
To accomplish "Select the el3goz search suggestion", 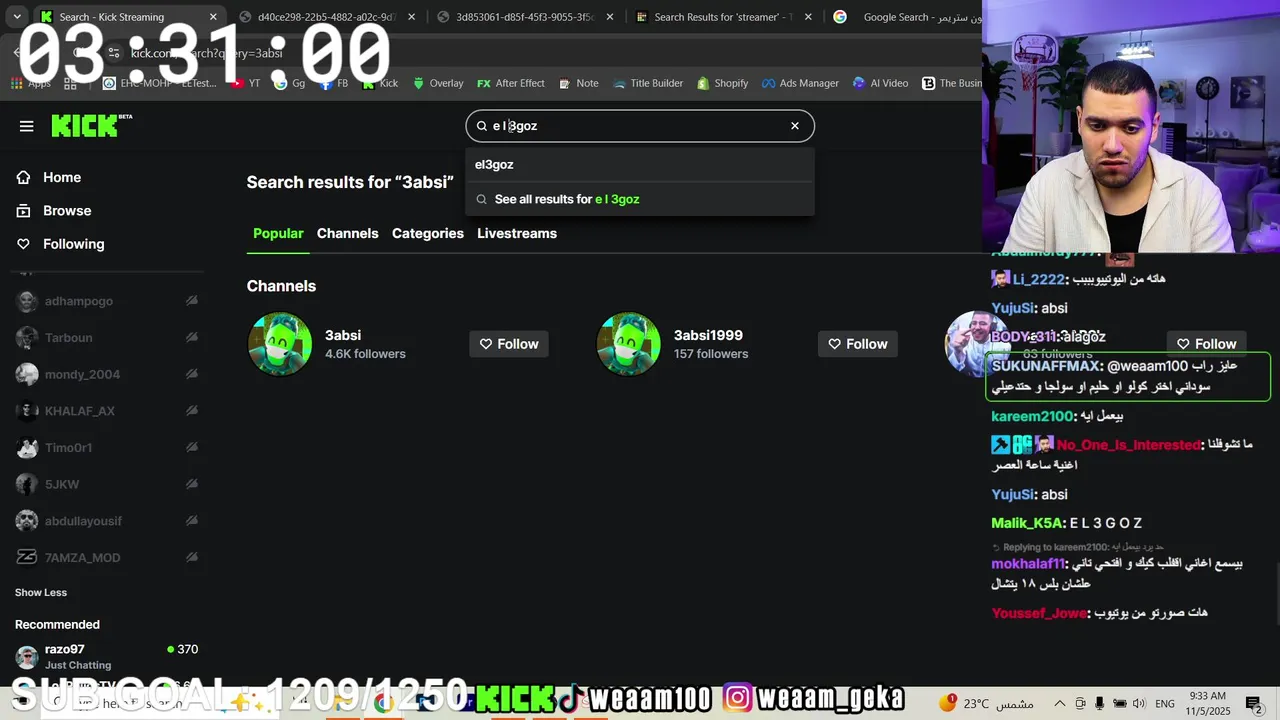I will [640, 165].
